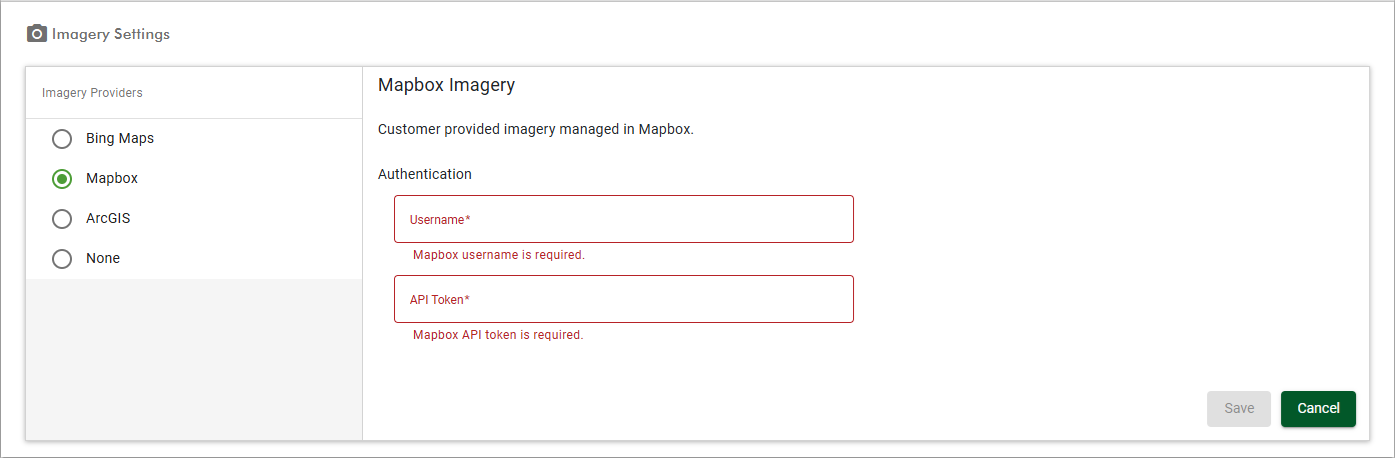Image resolution: width=1395 pixels, height=458 pixels.
Task: Click the 'Mapbox API token is required' error
Action: (x=498, y=335)
